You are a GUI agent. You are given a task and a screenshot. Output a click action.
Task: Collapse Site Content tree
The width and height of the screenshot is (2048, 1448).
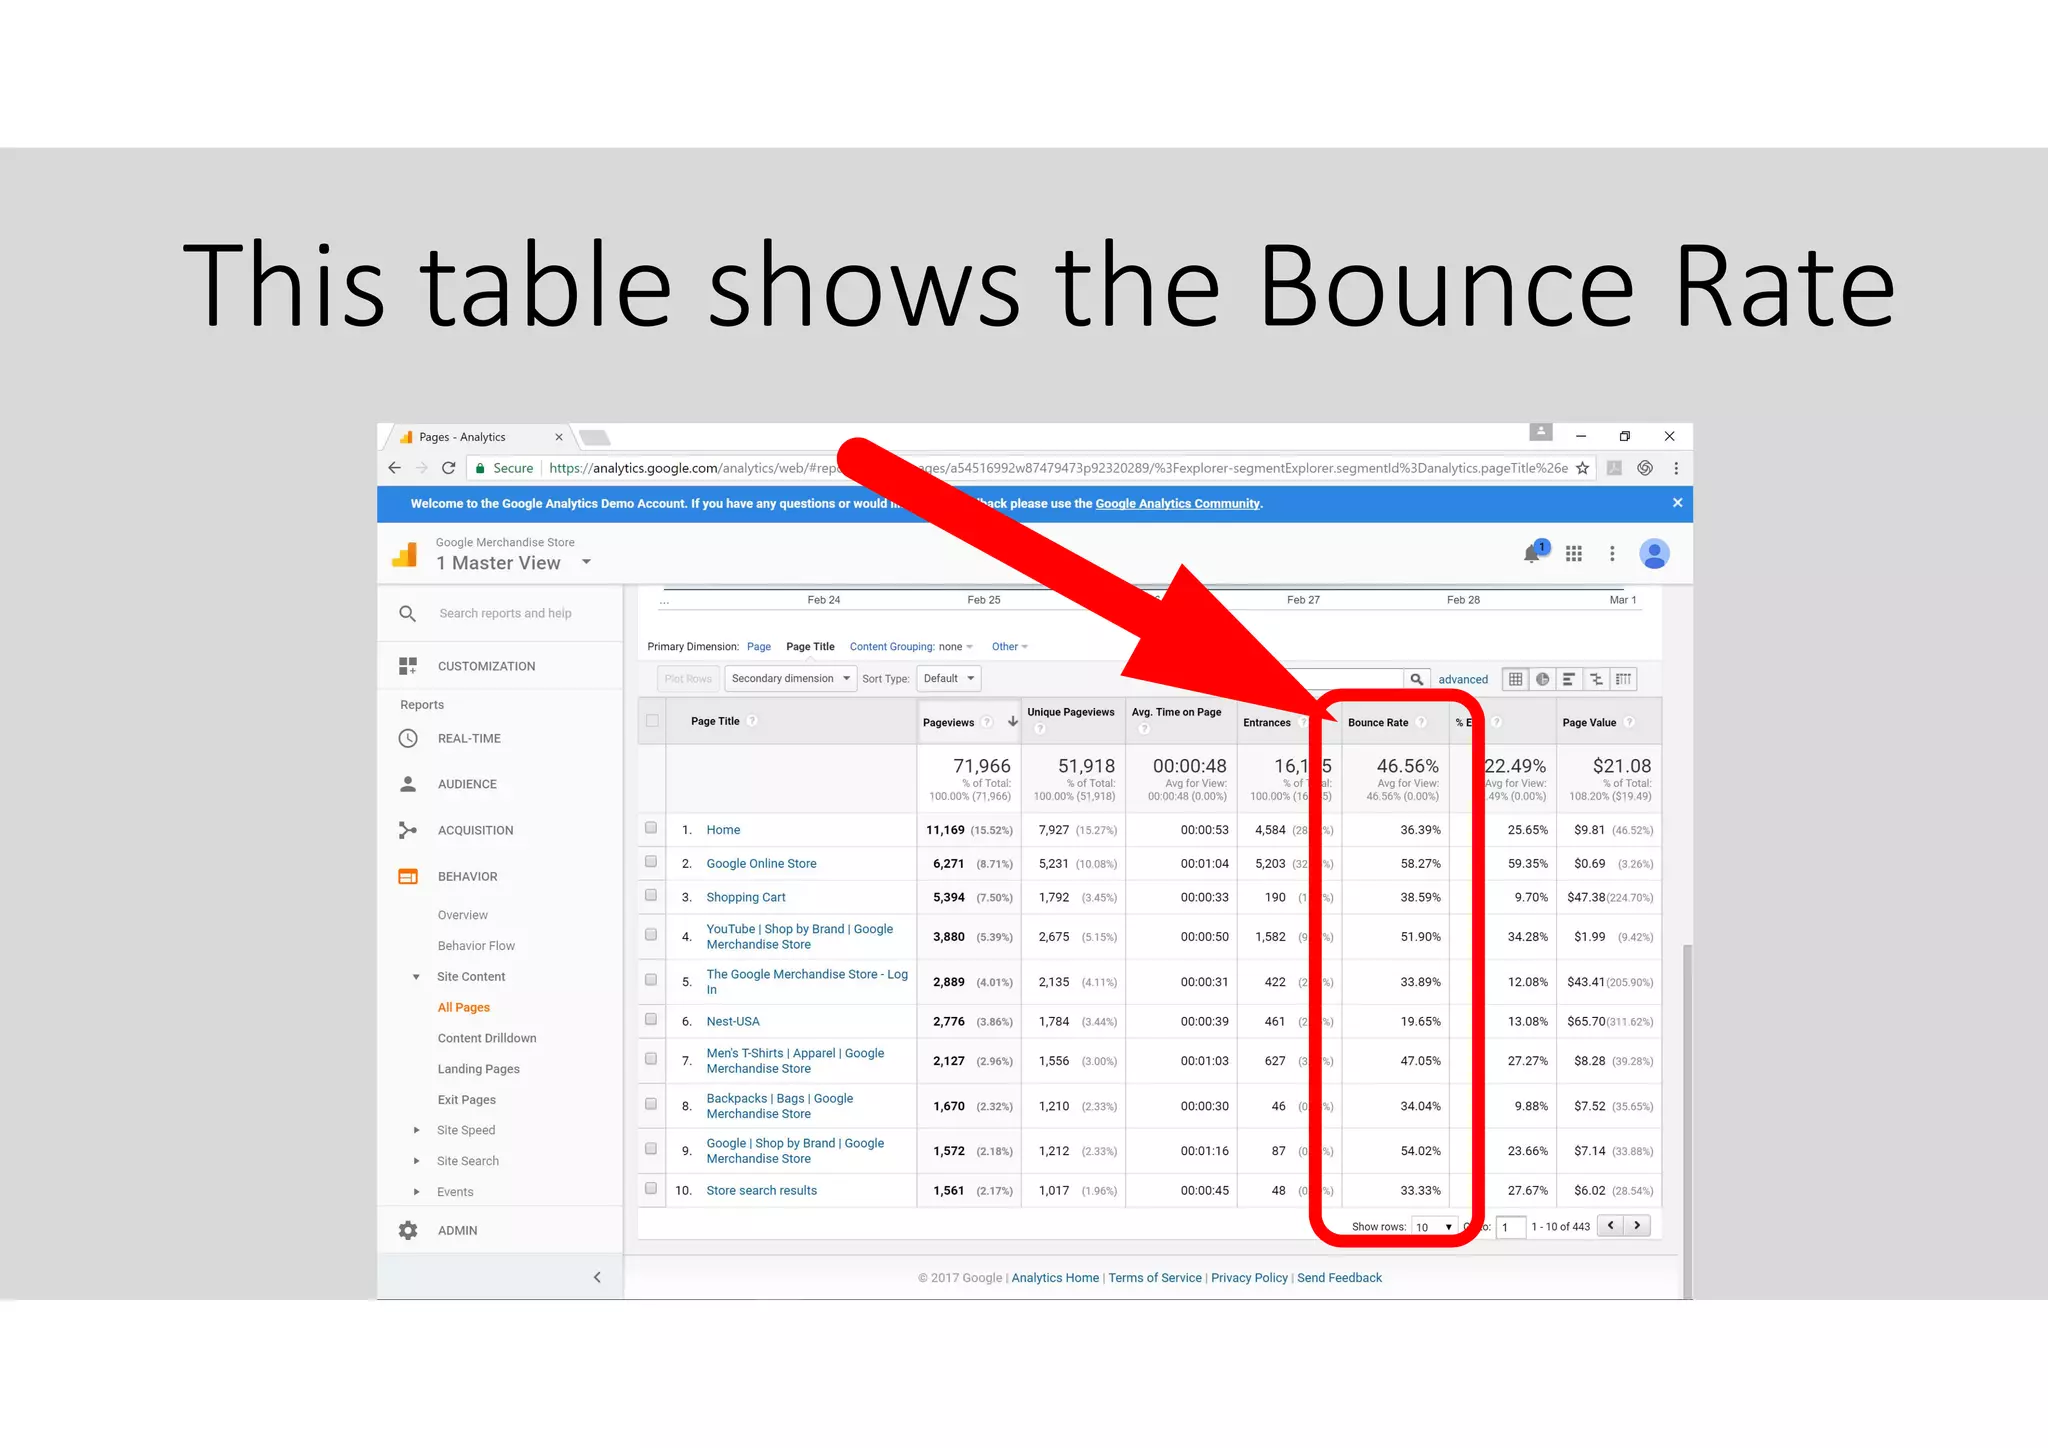pyautogui.click(x=416, y=977)
